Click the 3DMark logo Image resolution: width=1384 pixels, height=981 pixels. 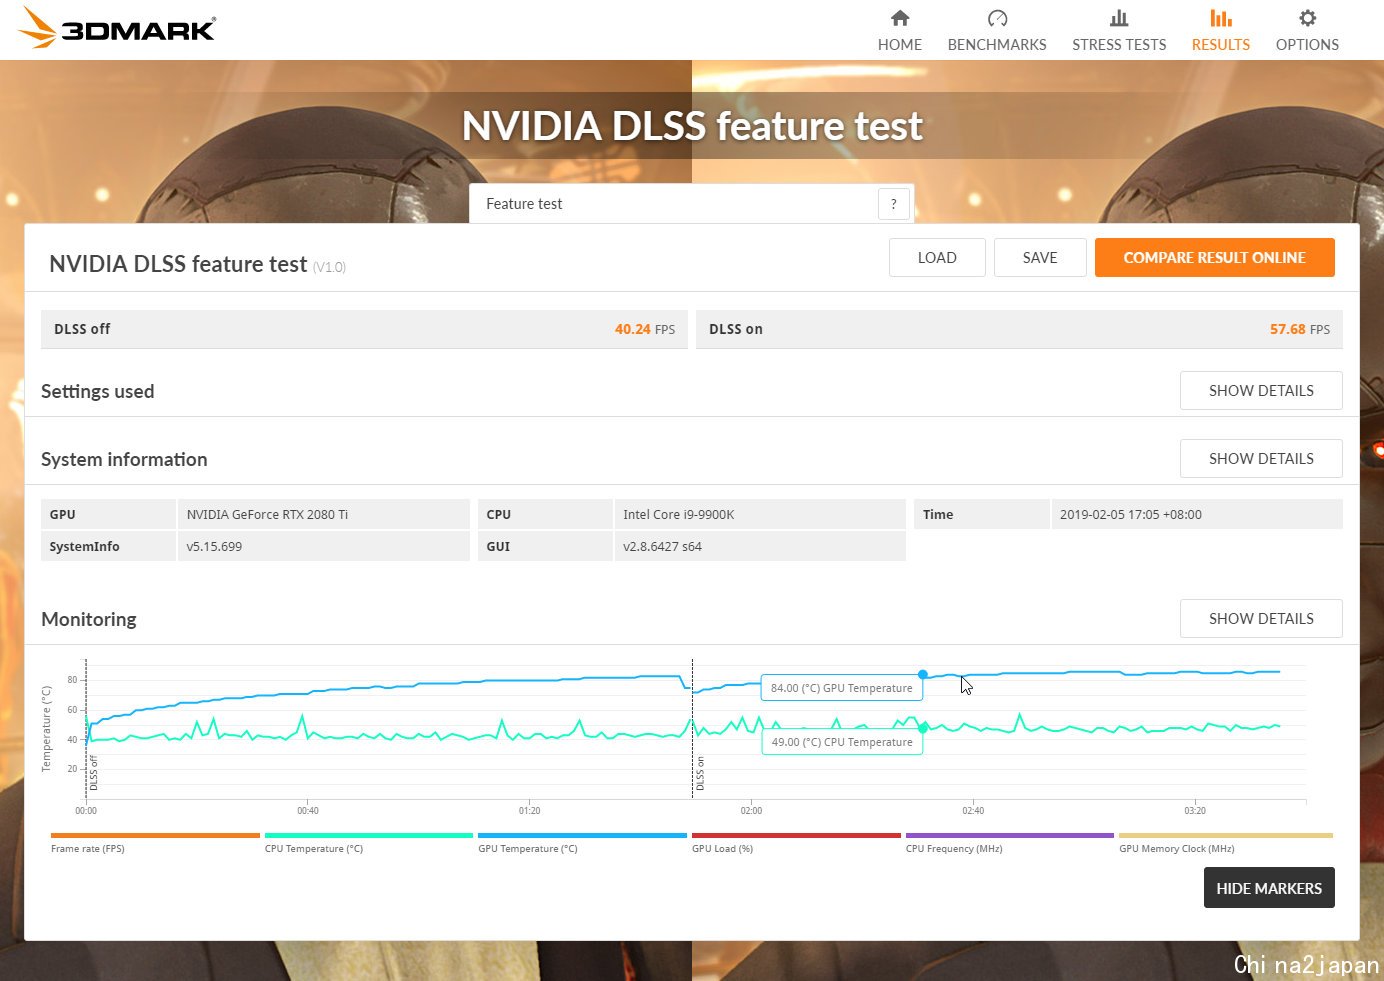(x=117, y=28)
